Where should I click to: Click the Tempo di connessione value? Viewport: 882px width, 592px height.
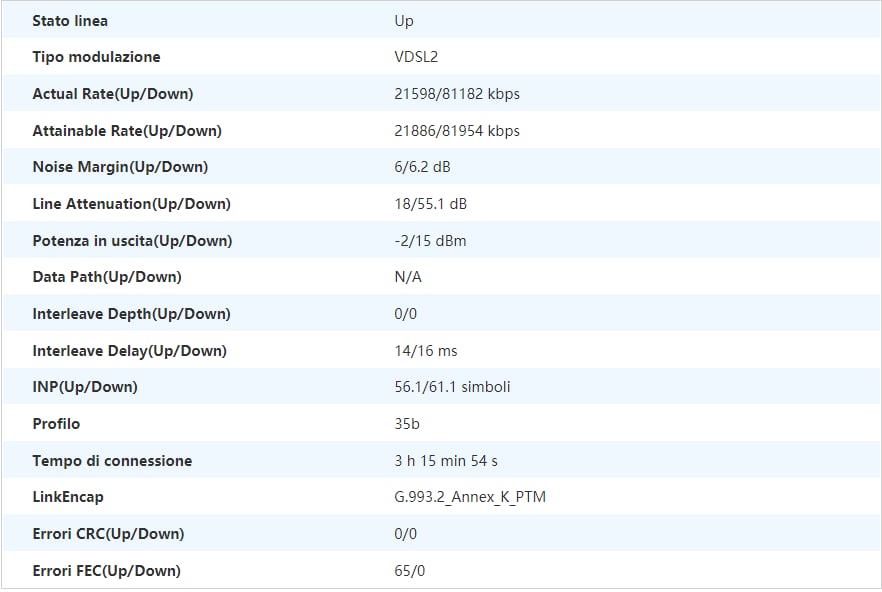click(x=446, y=461)
